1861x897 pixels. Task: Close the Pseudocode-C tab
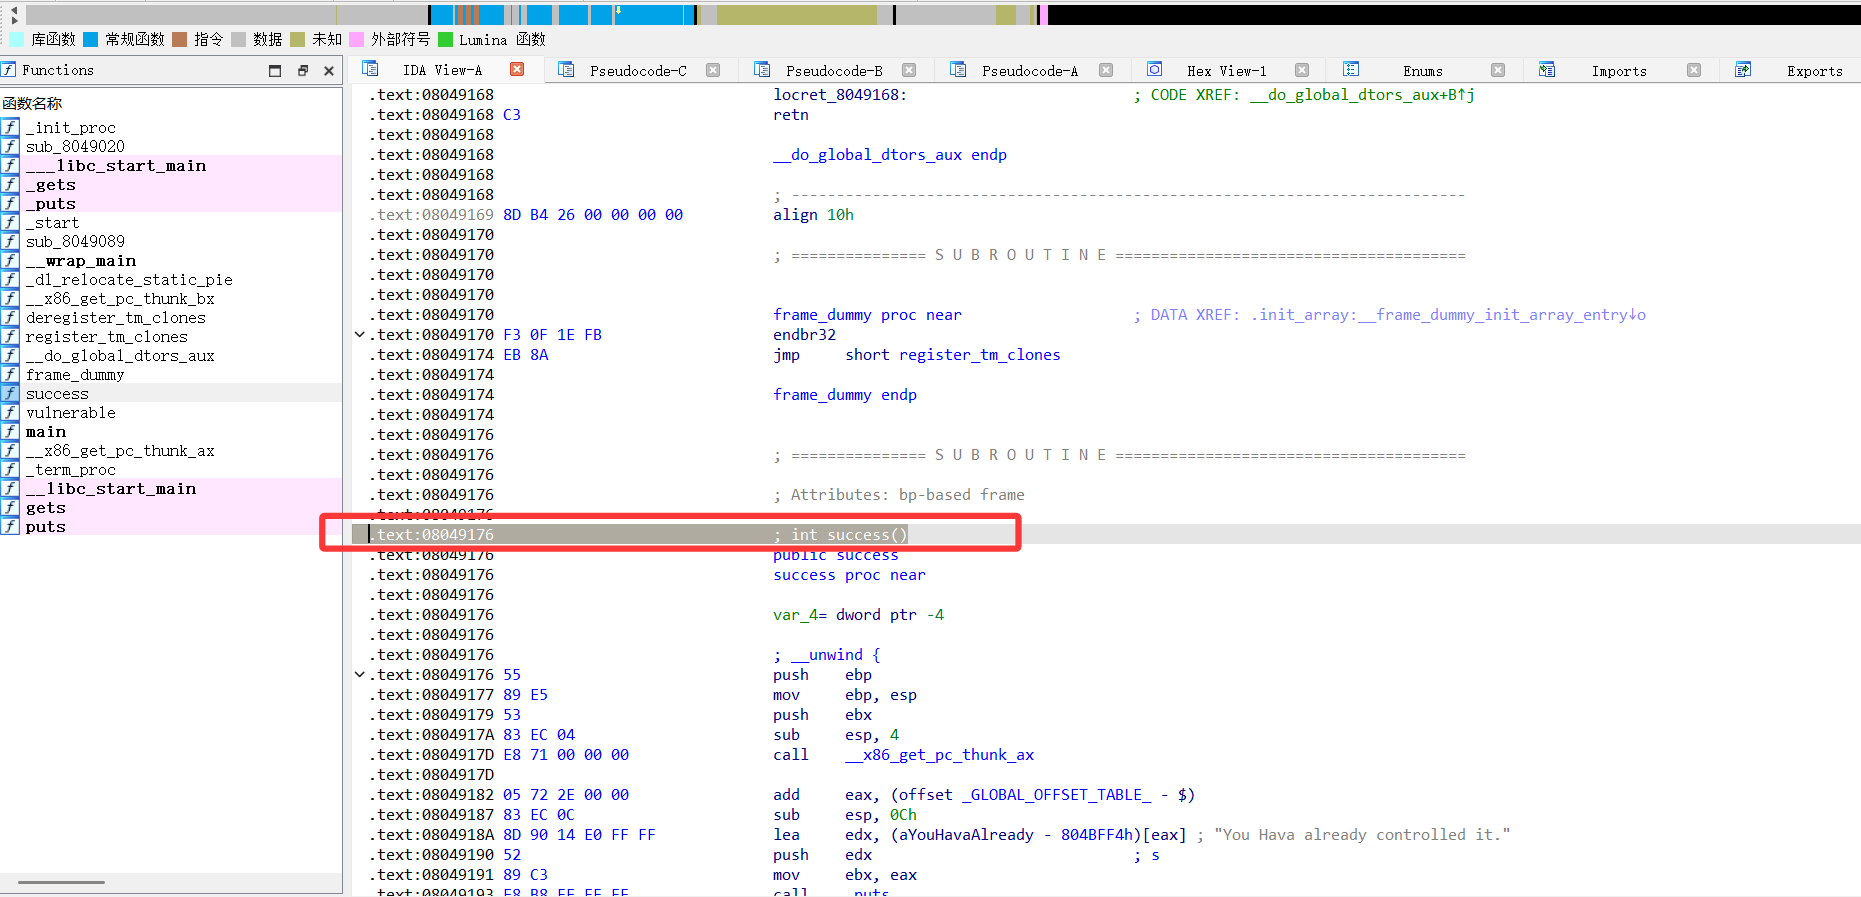[x=713, y=70]
